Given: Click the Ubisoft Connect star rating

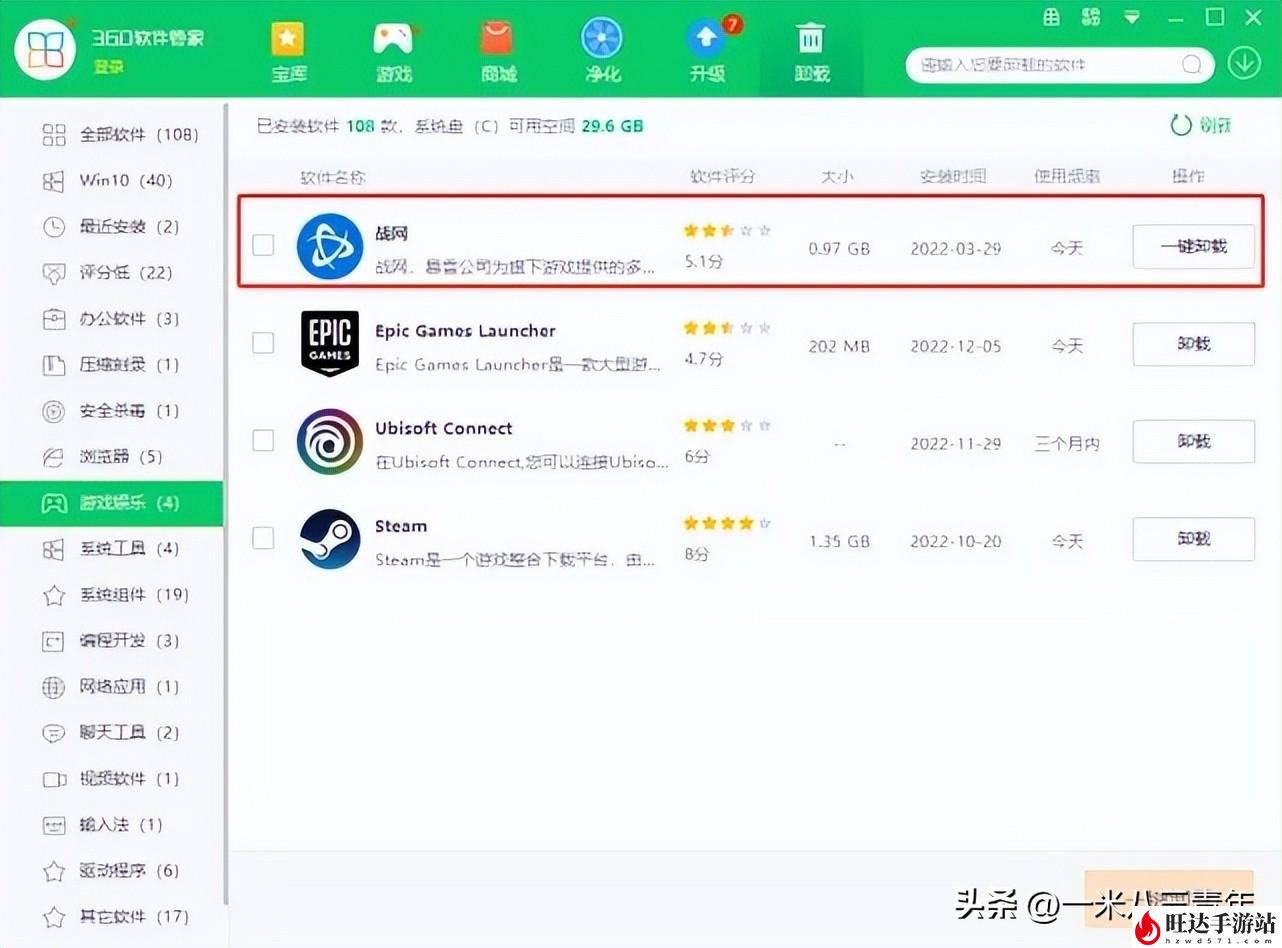Looking at the screenshot, I should pos(727,426).
